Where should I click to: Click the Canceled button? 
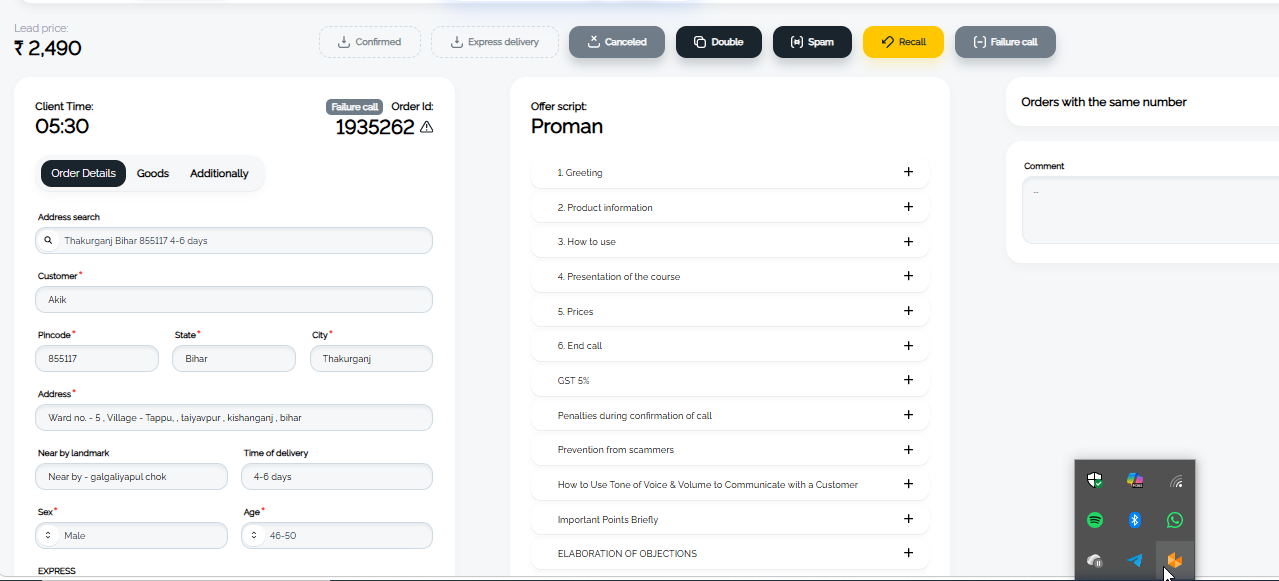[617, 42]
